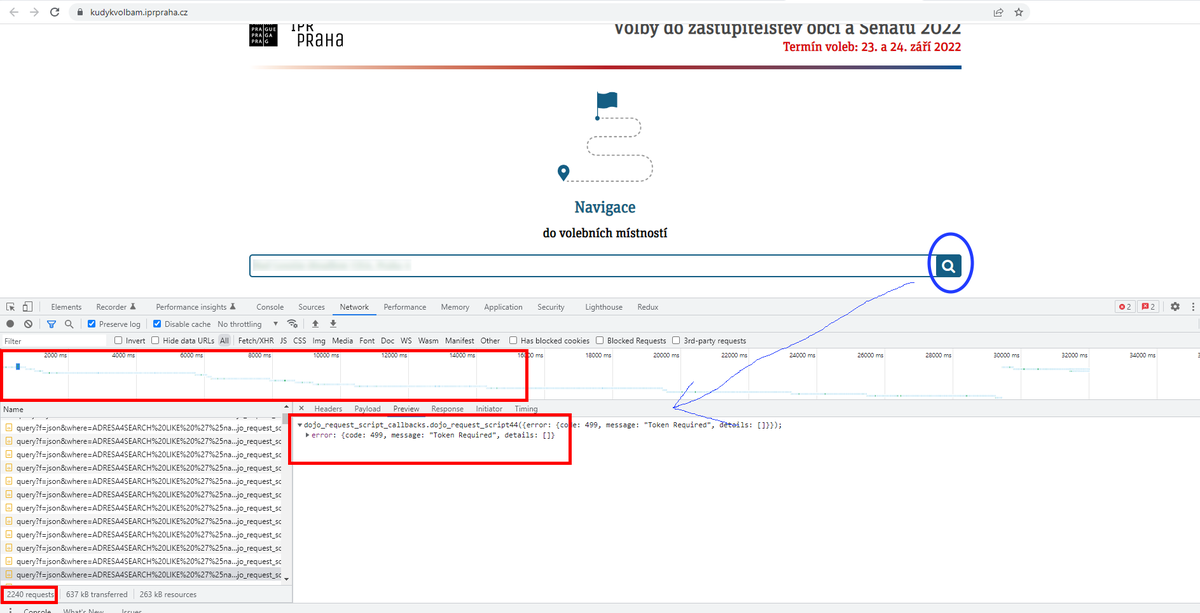This screenshot has width=1200, height=613.
Task: Open the No throttling dropdown
Action: pos(240,323)
